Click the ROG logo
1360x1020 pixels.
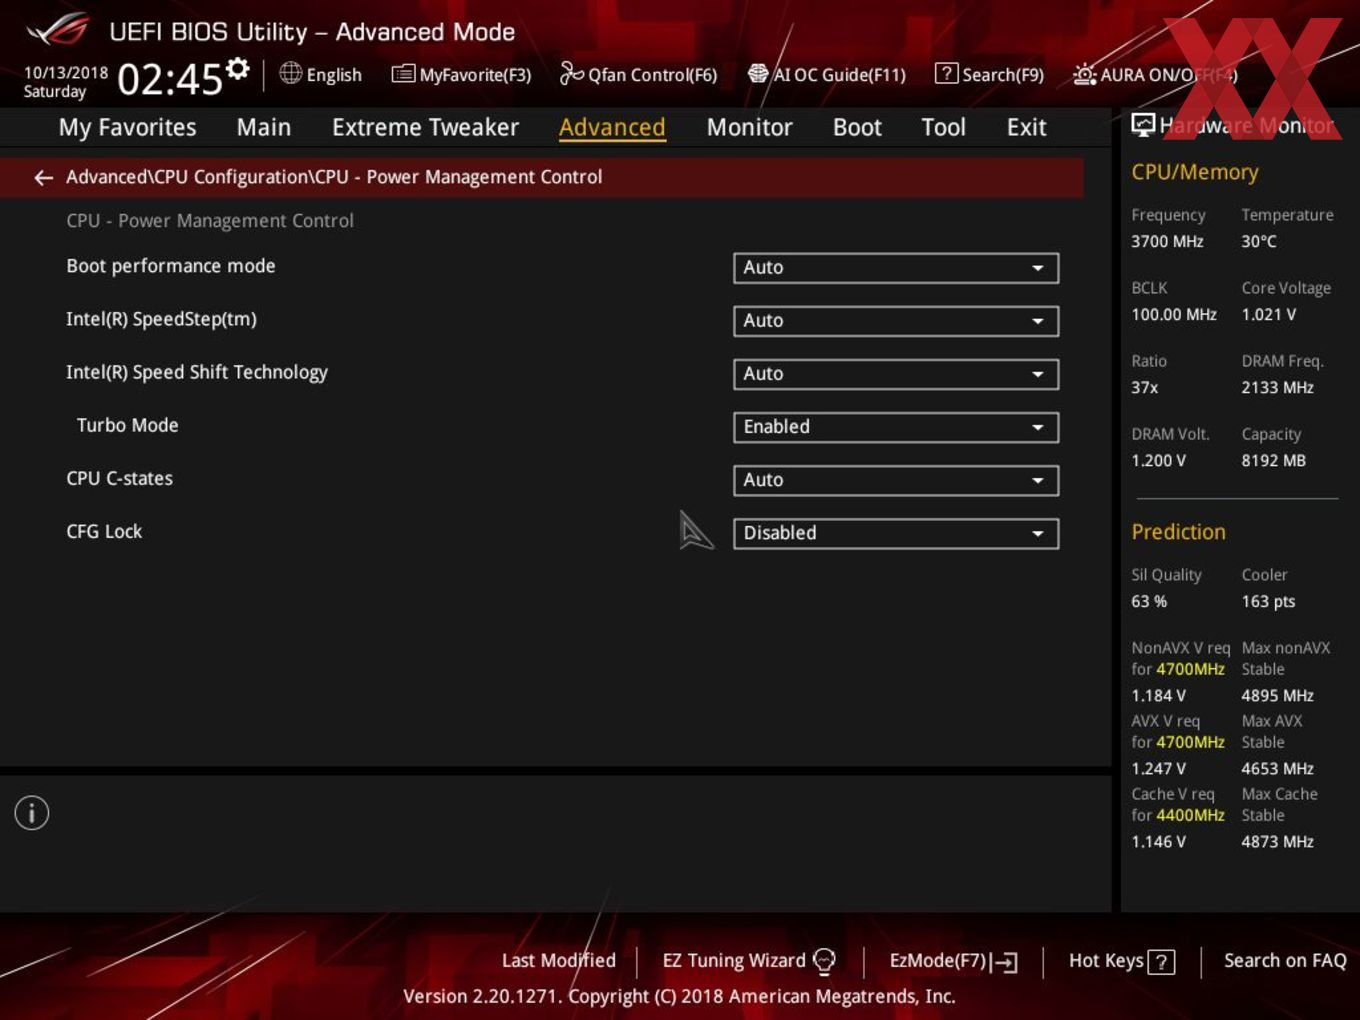(x=57, y=30)
